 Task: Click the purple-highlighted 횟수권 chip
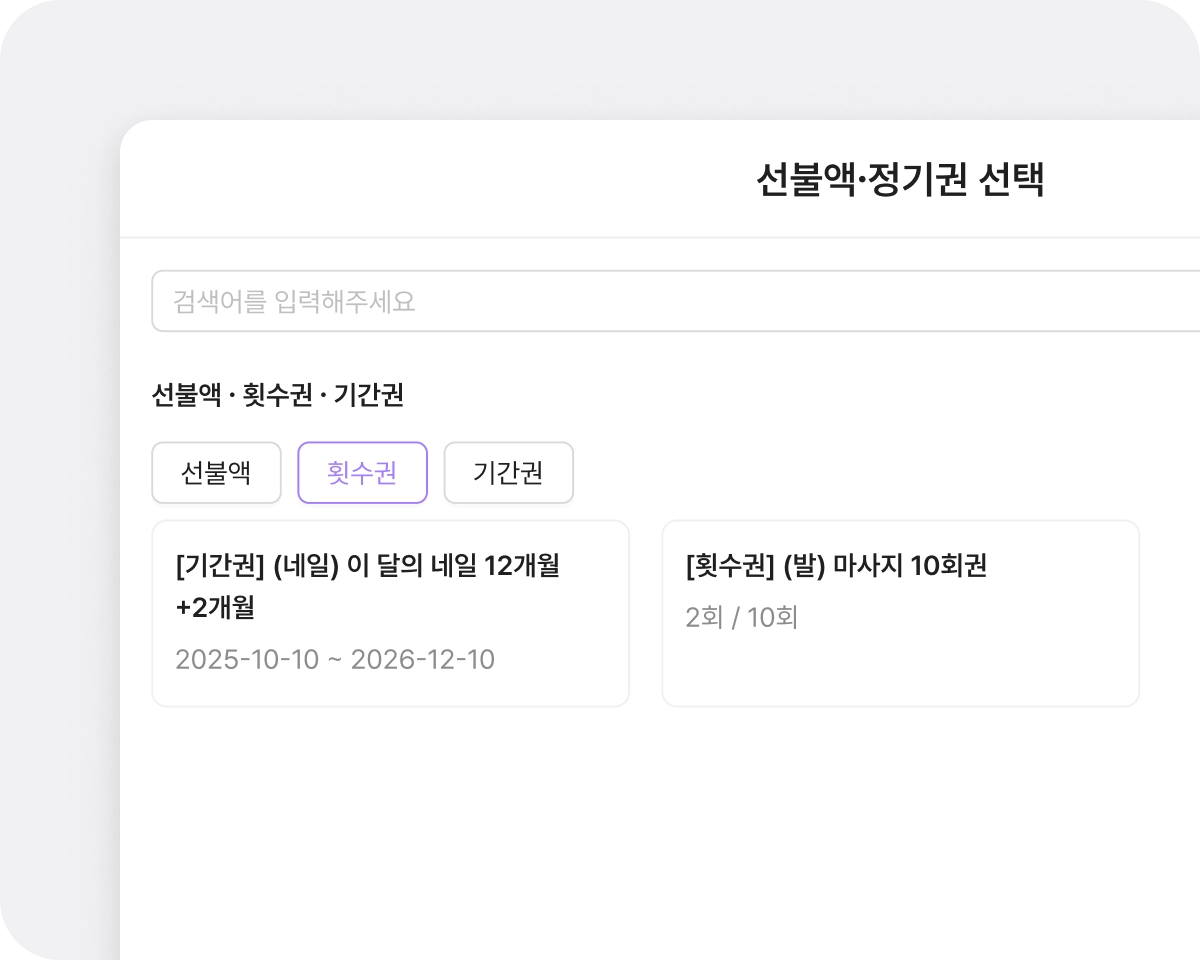tap(362, 473)
